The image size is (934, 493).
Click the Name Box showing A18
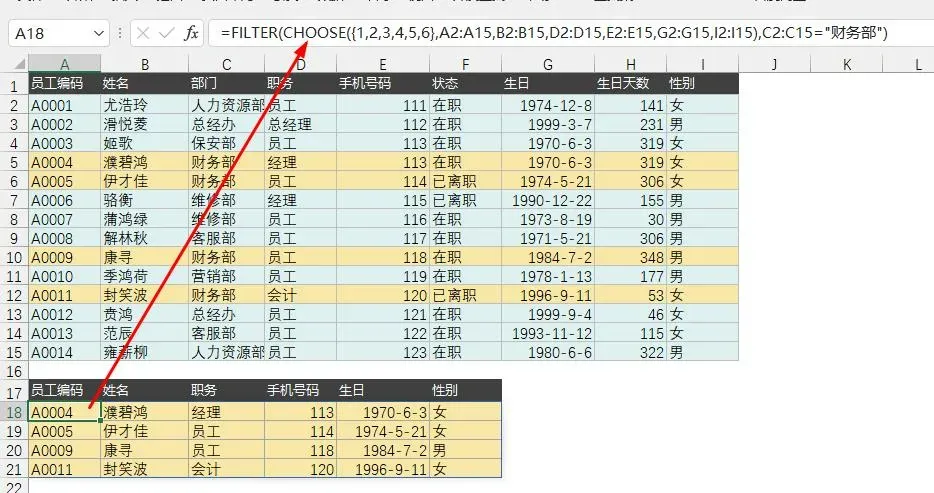pyautogui.click(x=58, y=33)
